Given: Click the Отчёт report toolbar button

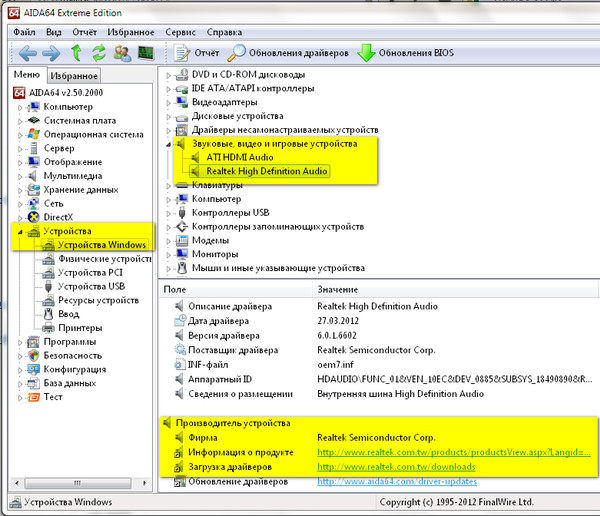Looking at the screenshot, I should tap(197, 53).
